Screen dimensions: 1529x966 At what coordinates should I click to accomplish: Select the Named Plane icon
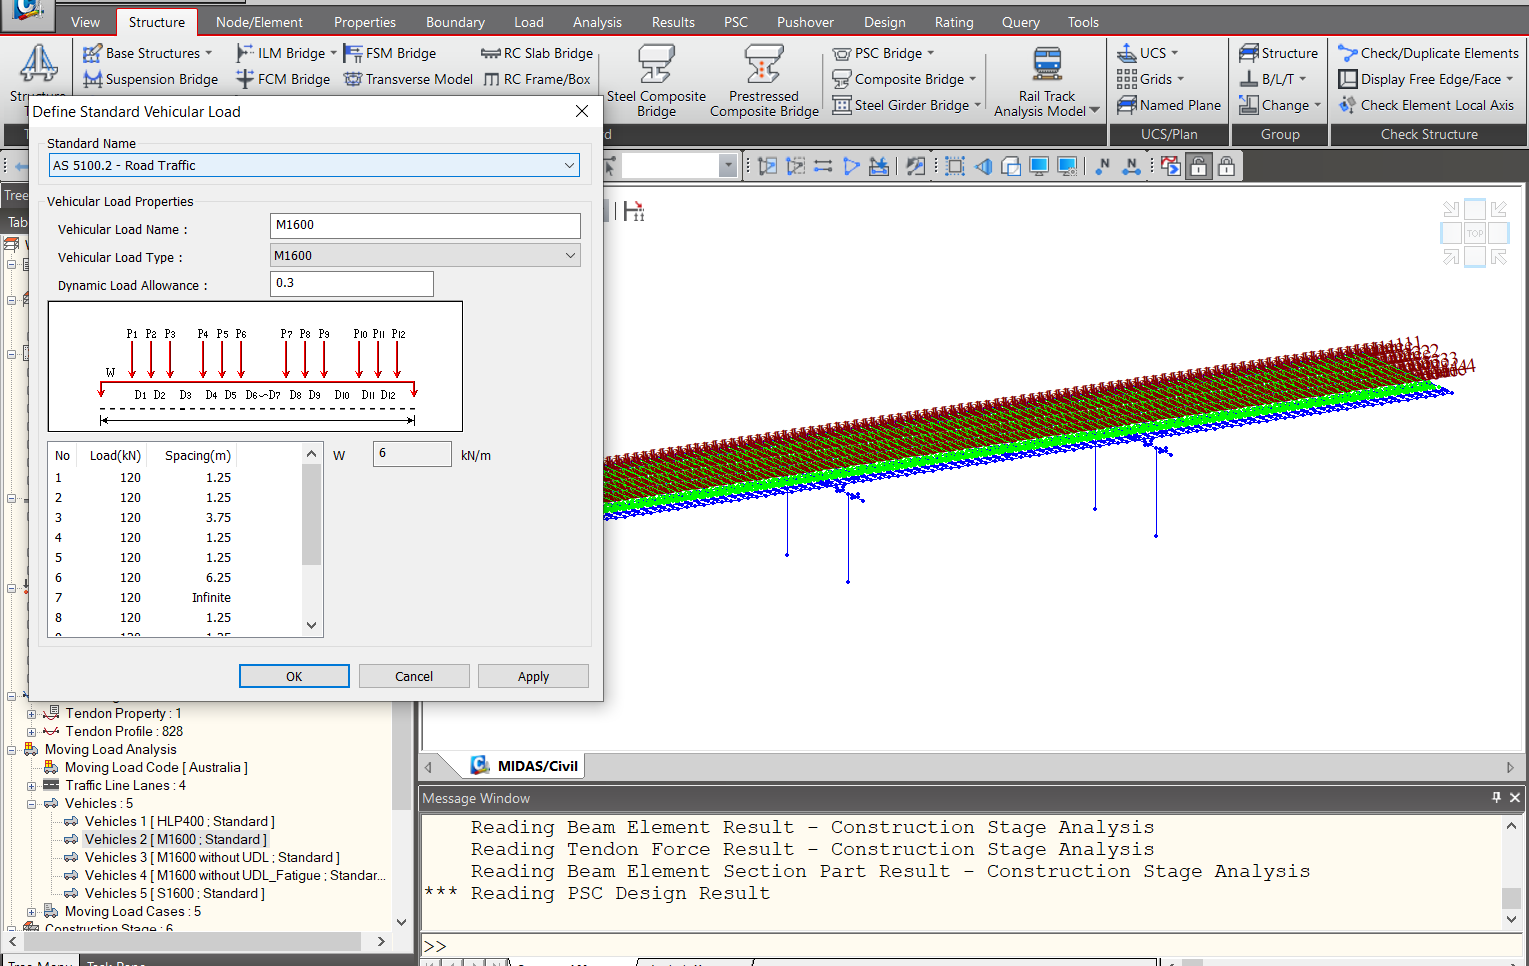1168,104
